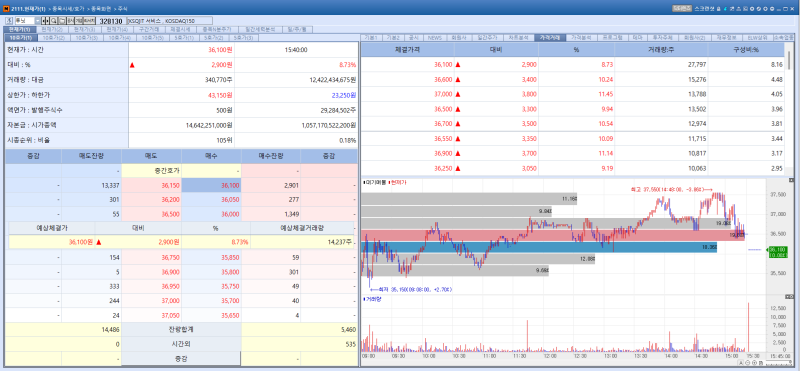Viewport: 800px width, 371px height.
Task: Click the 37,000 row in price table
Action: tap(572, 94)
